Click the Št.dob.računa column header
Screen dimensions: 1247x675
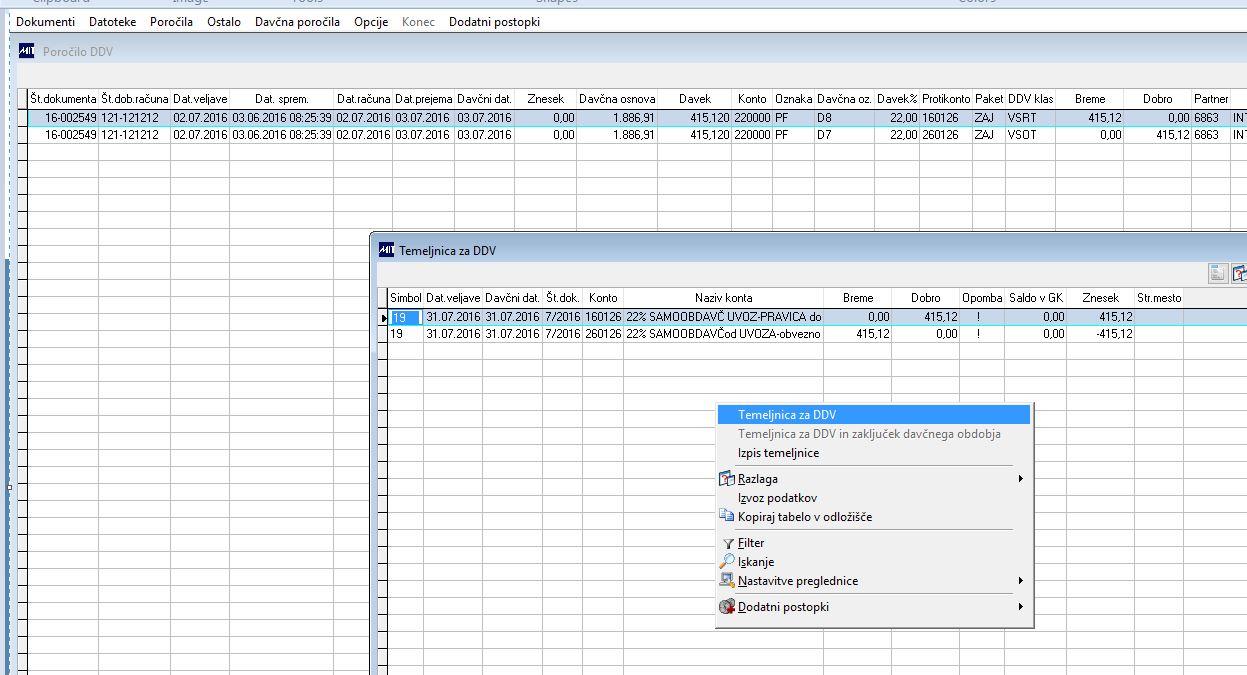[135, 99]
